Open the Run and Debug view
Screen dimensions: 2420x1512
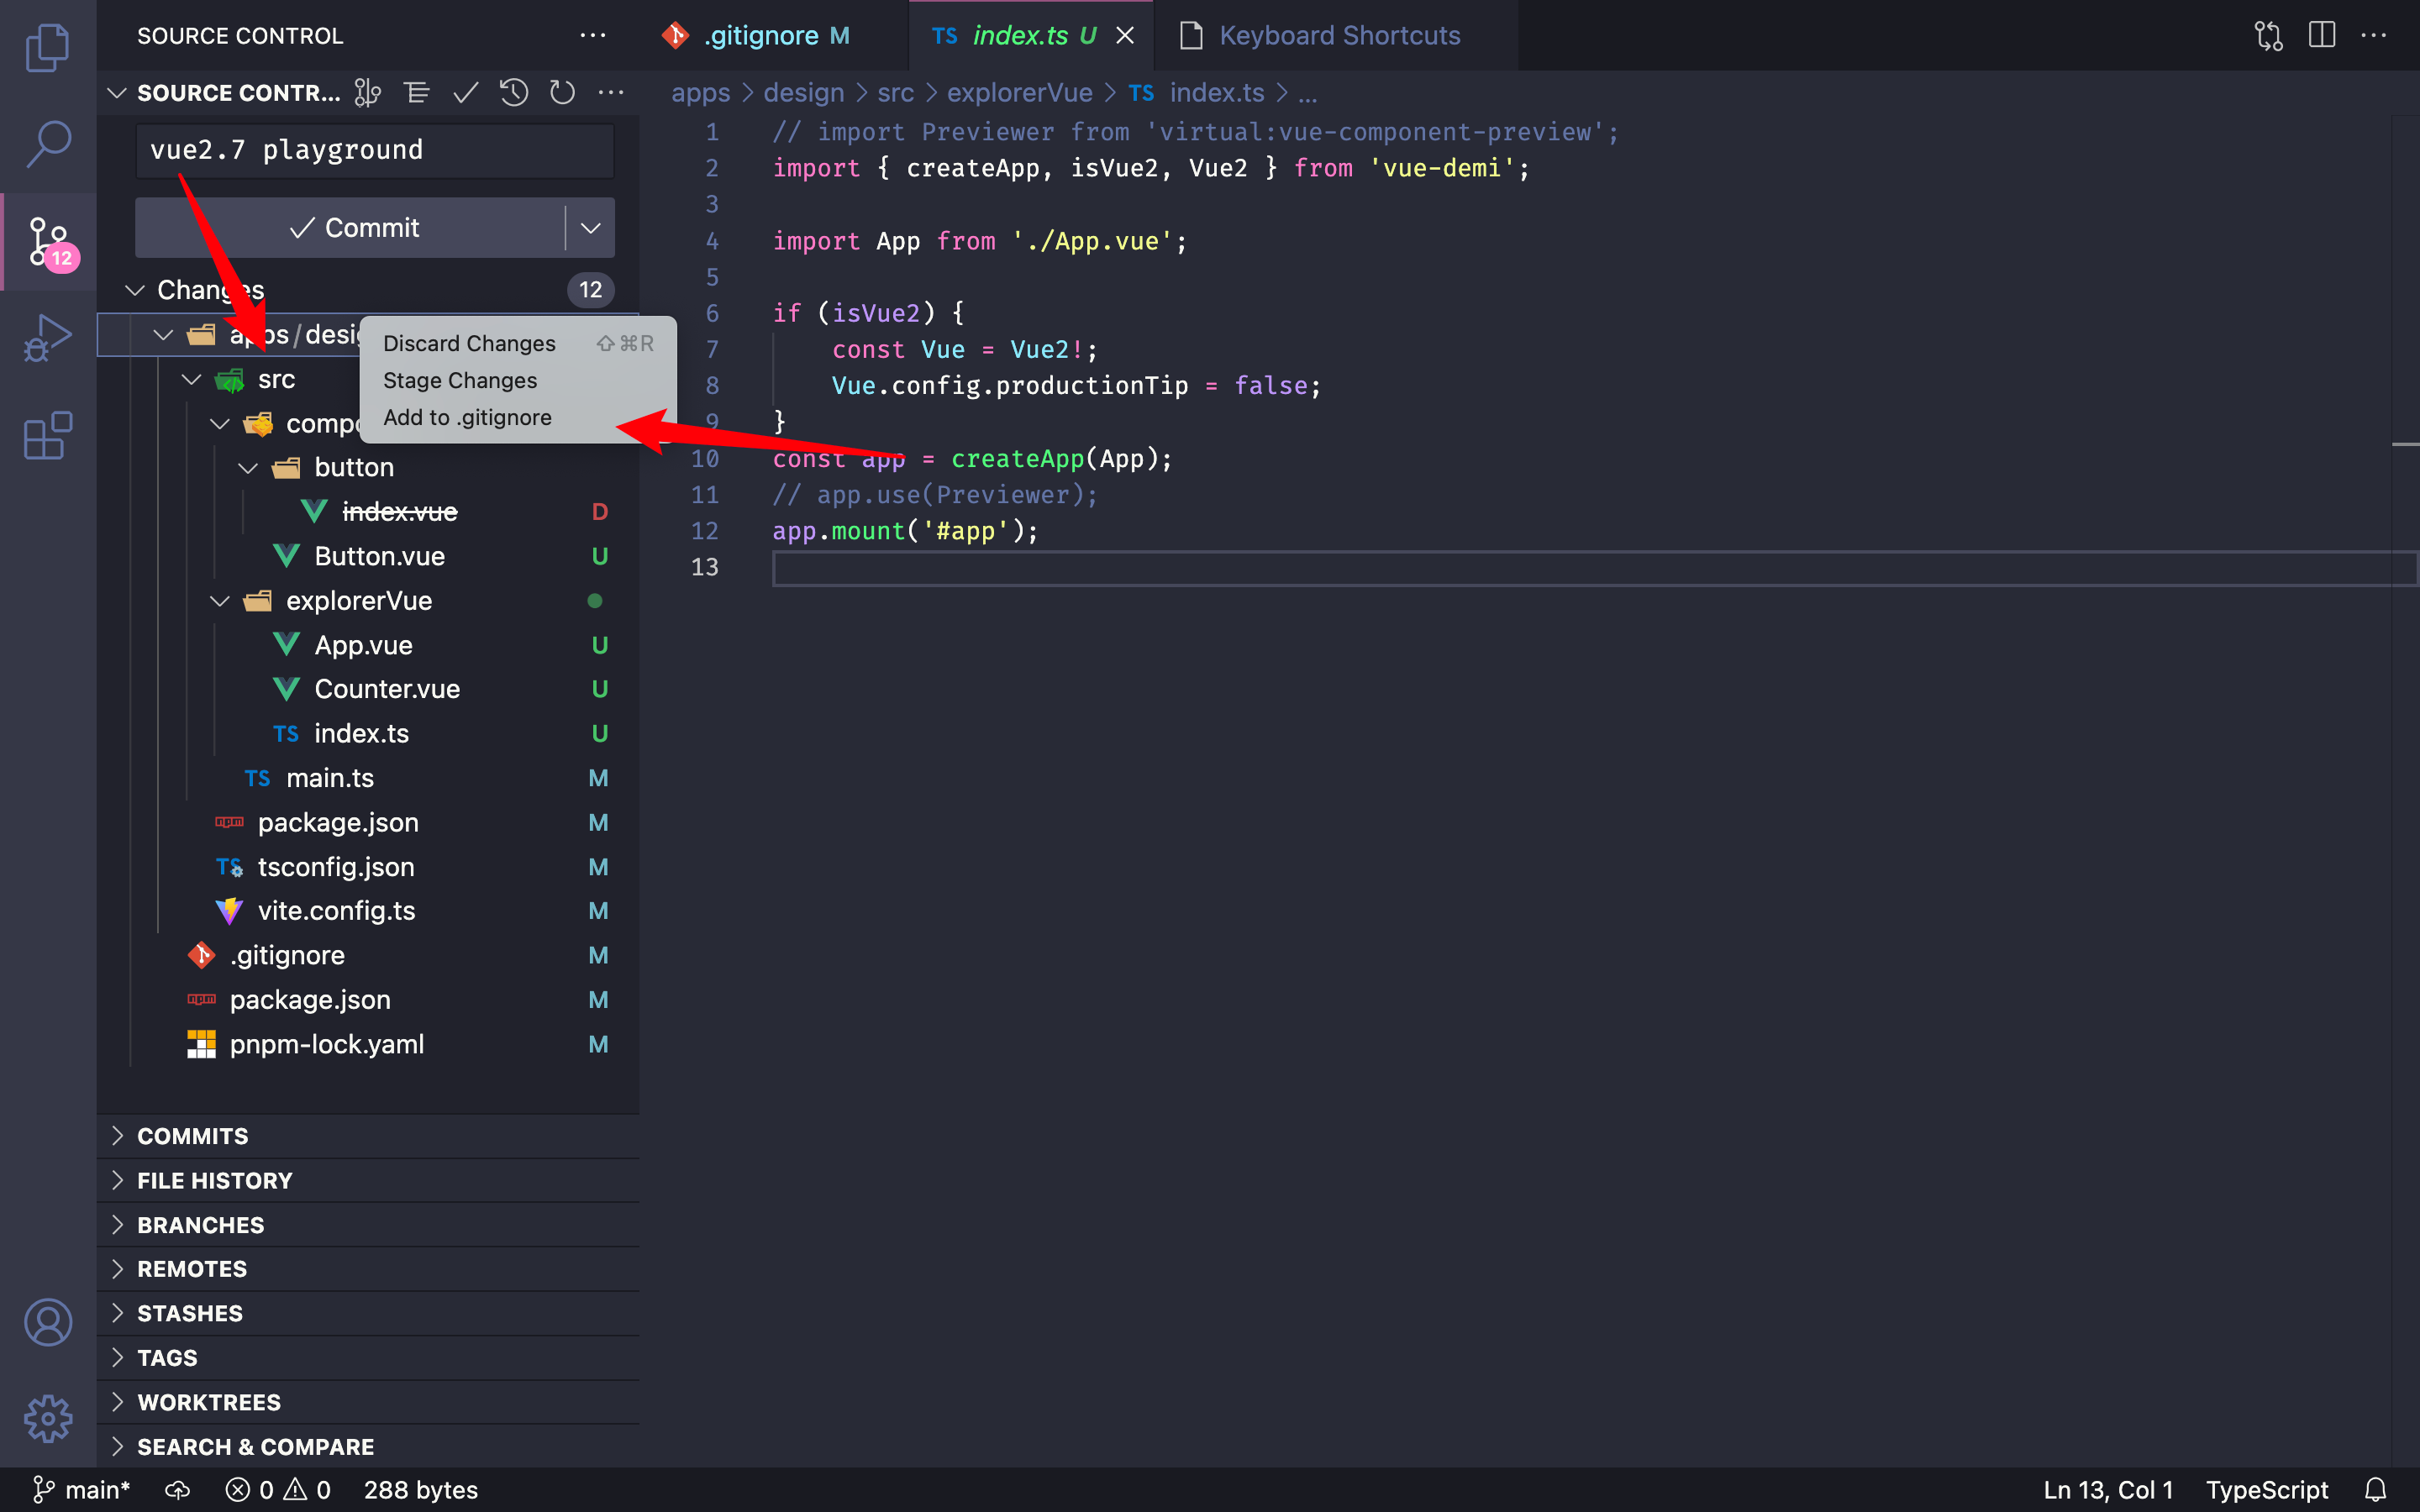(47, 338)
